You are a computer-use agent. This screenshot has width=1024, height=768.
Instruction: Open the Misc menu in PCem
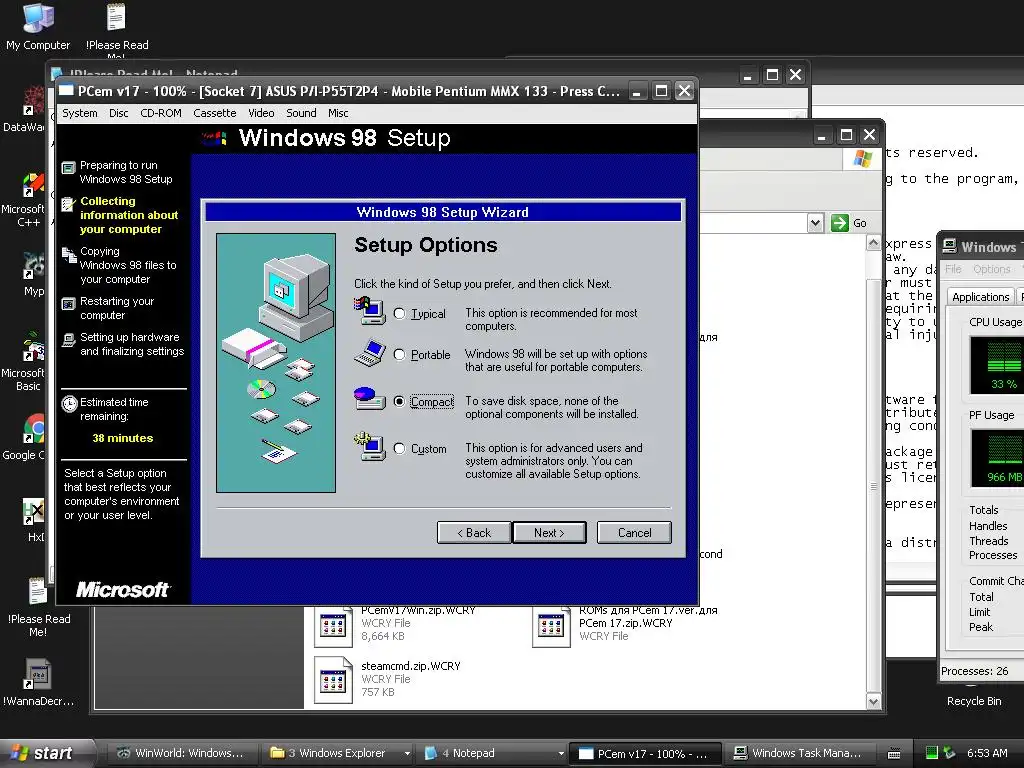338,113
